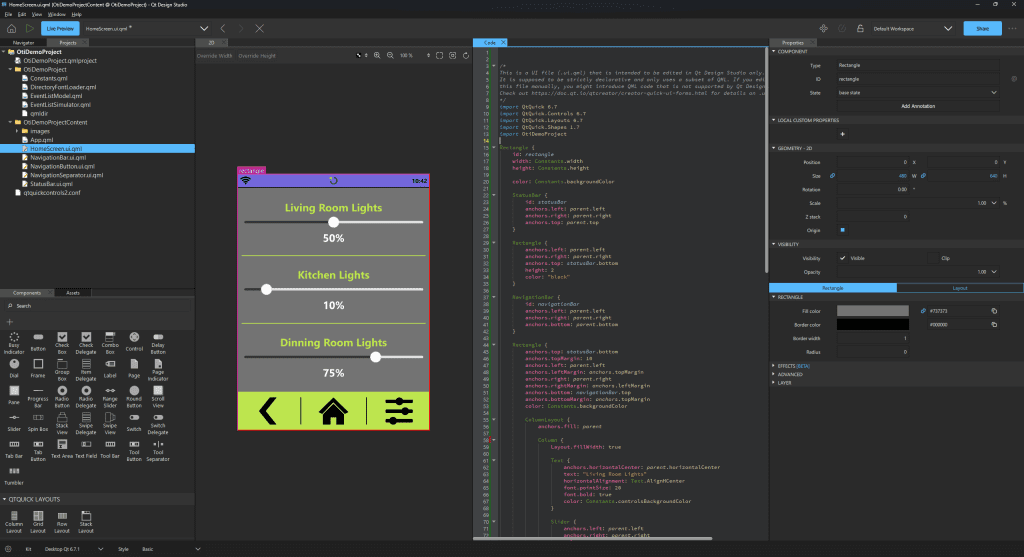Collapse the QTQUICK LAYOUTS section
Viewport: 1024px width, 557px height.
point(4,500)
